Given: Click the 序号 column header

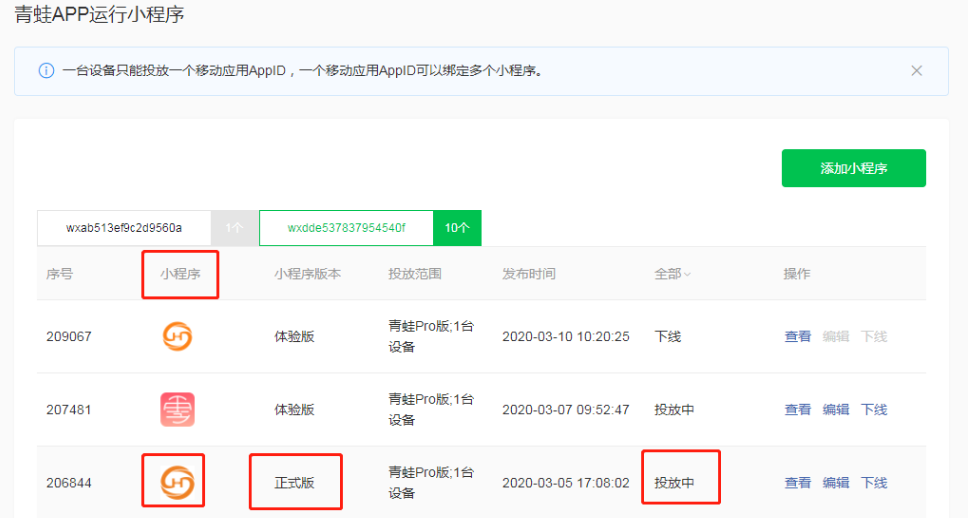Looking at the screenshot, I should tap(59, 274).
